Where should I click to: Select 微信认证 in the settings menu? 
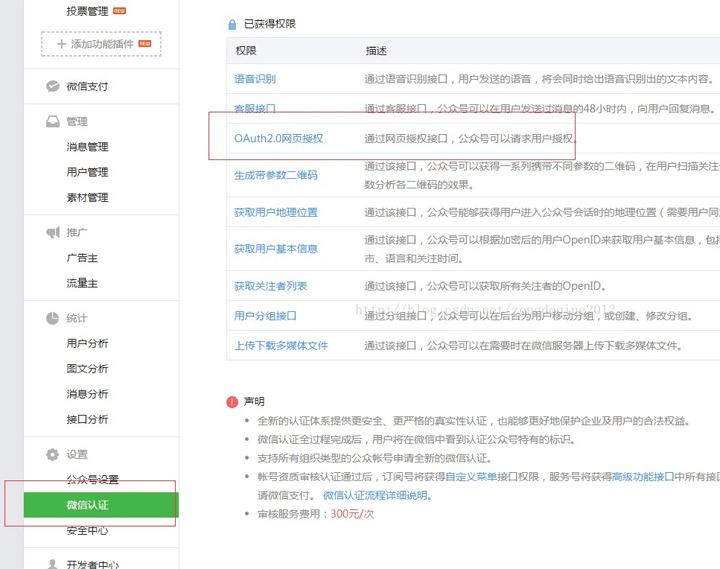[x=88, y=505]
